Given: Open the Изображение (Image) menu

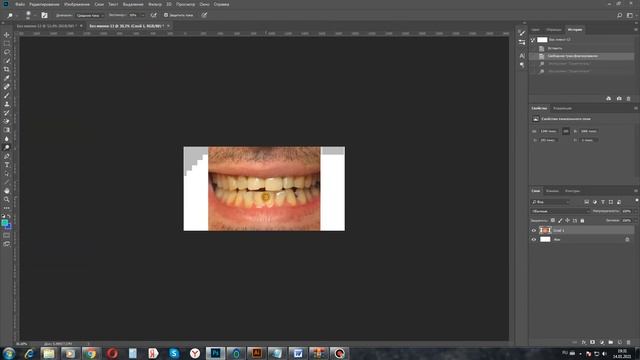Looking at the screenshot, I should point(77,4).
